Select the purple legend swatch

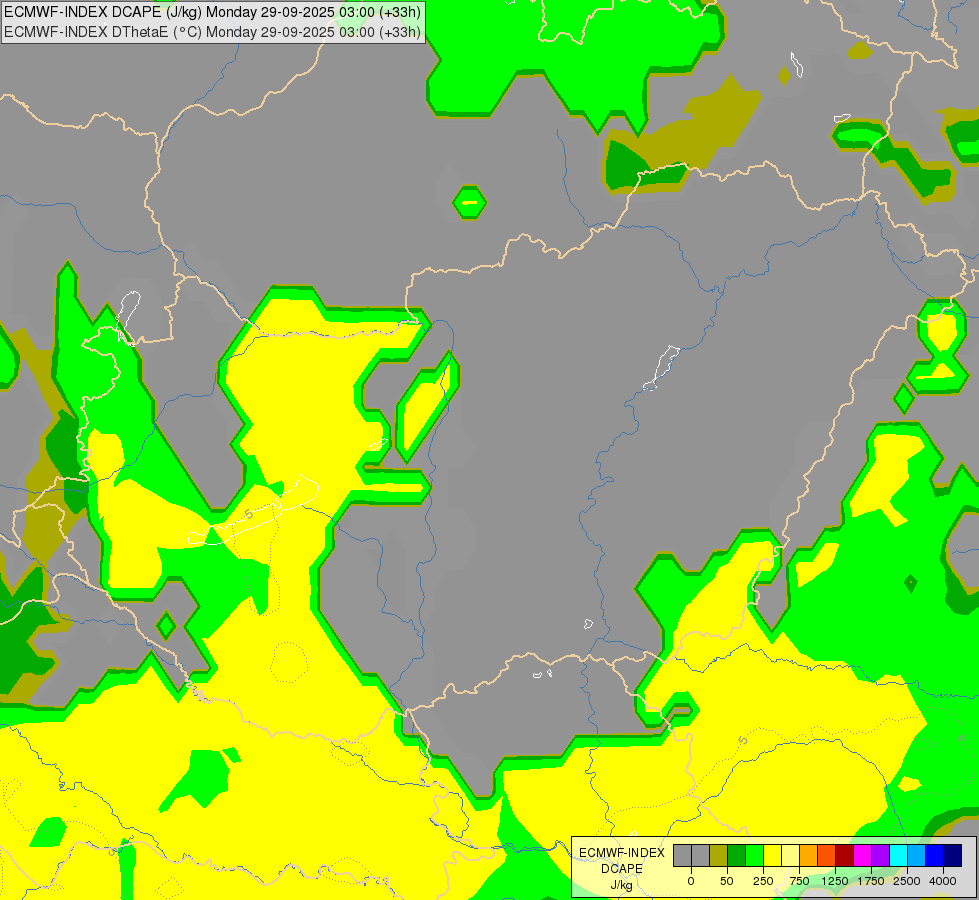pyautogui.click(x=881, y=855)
